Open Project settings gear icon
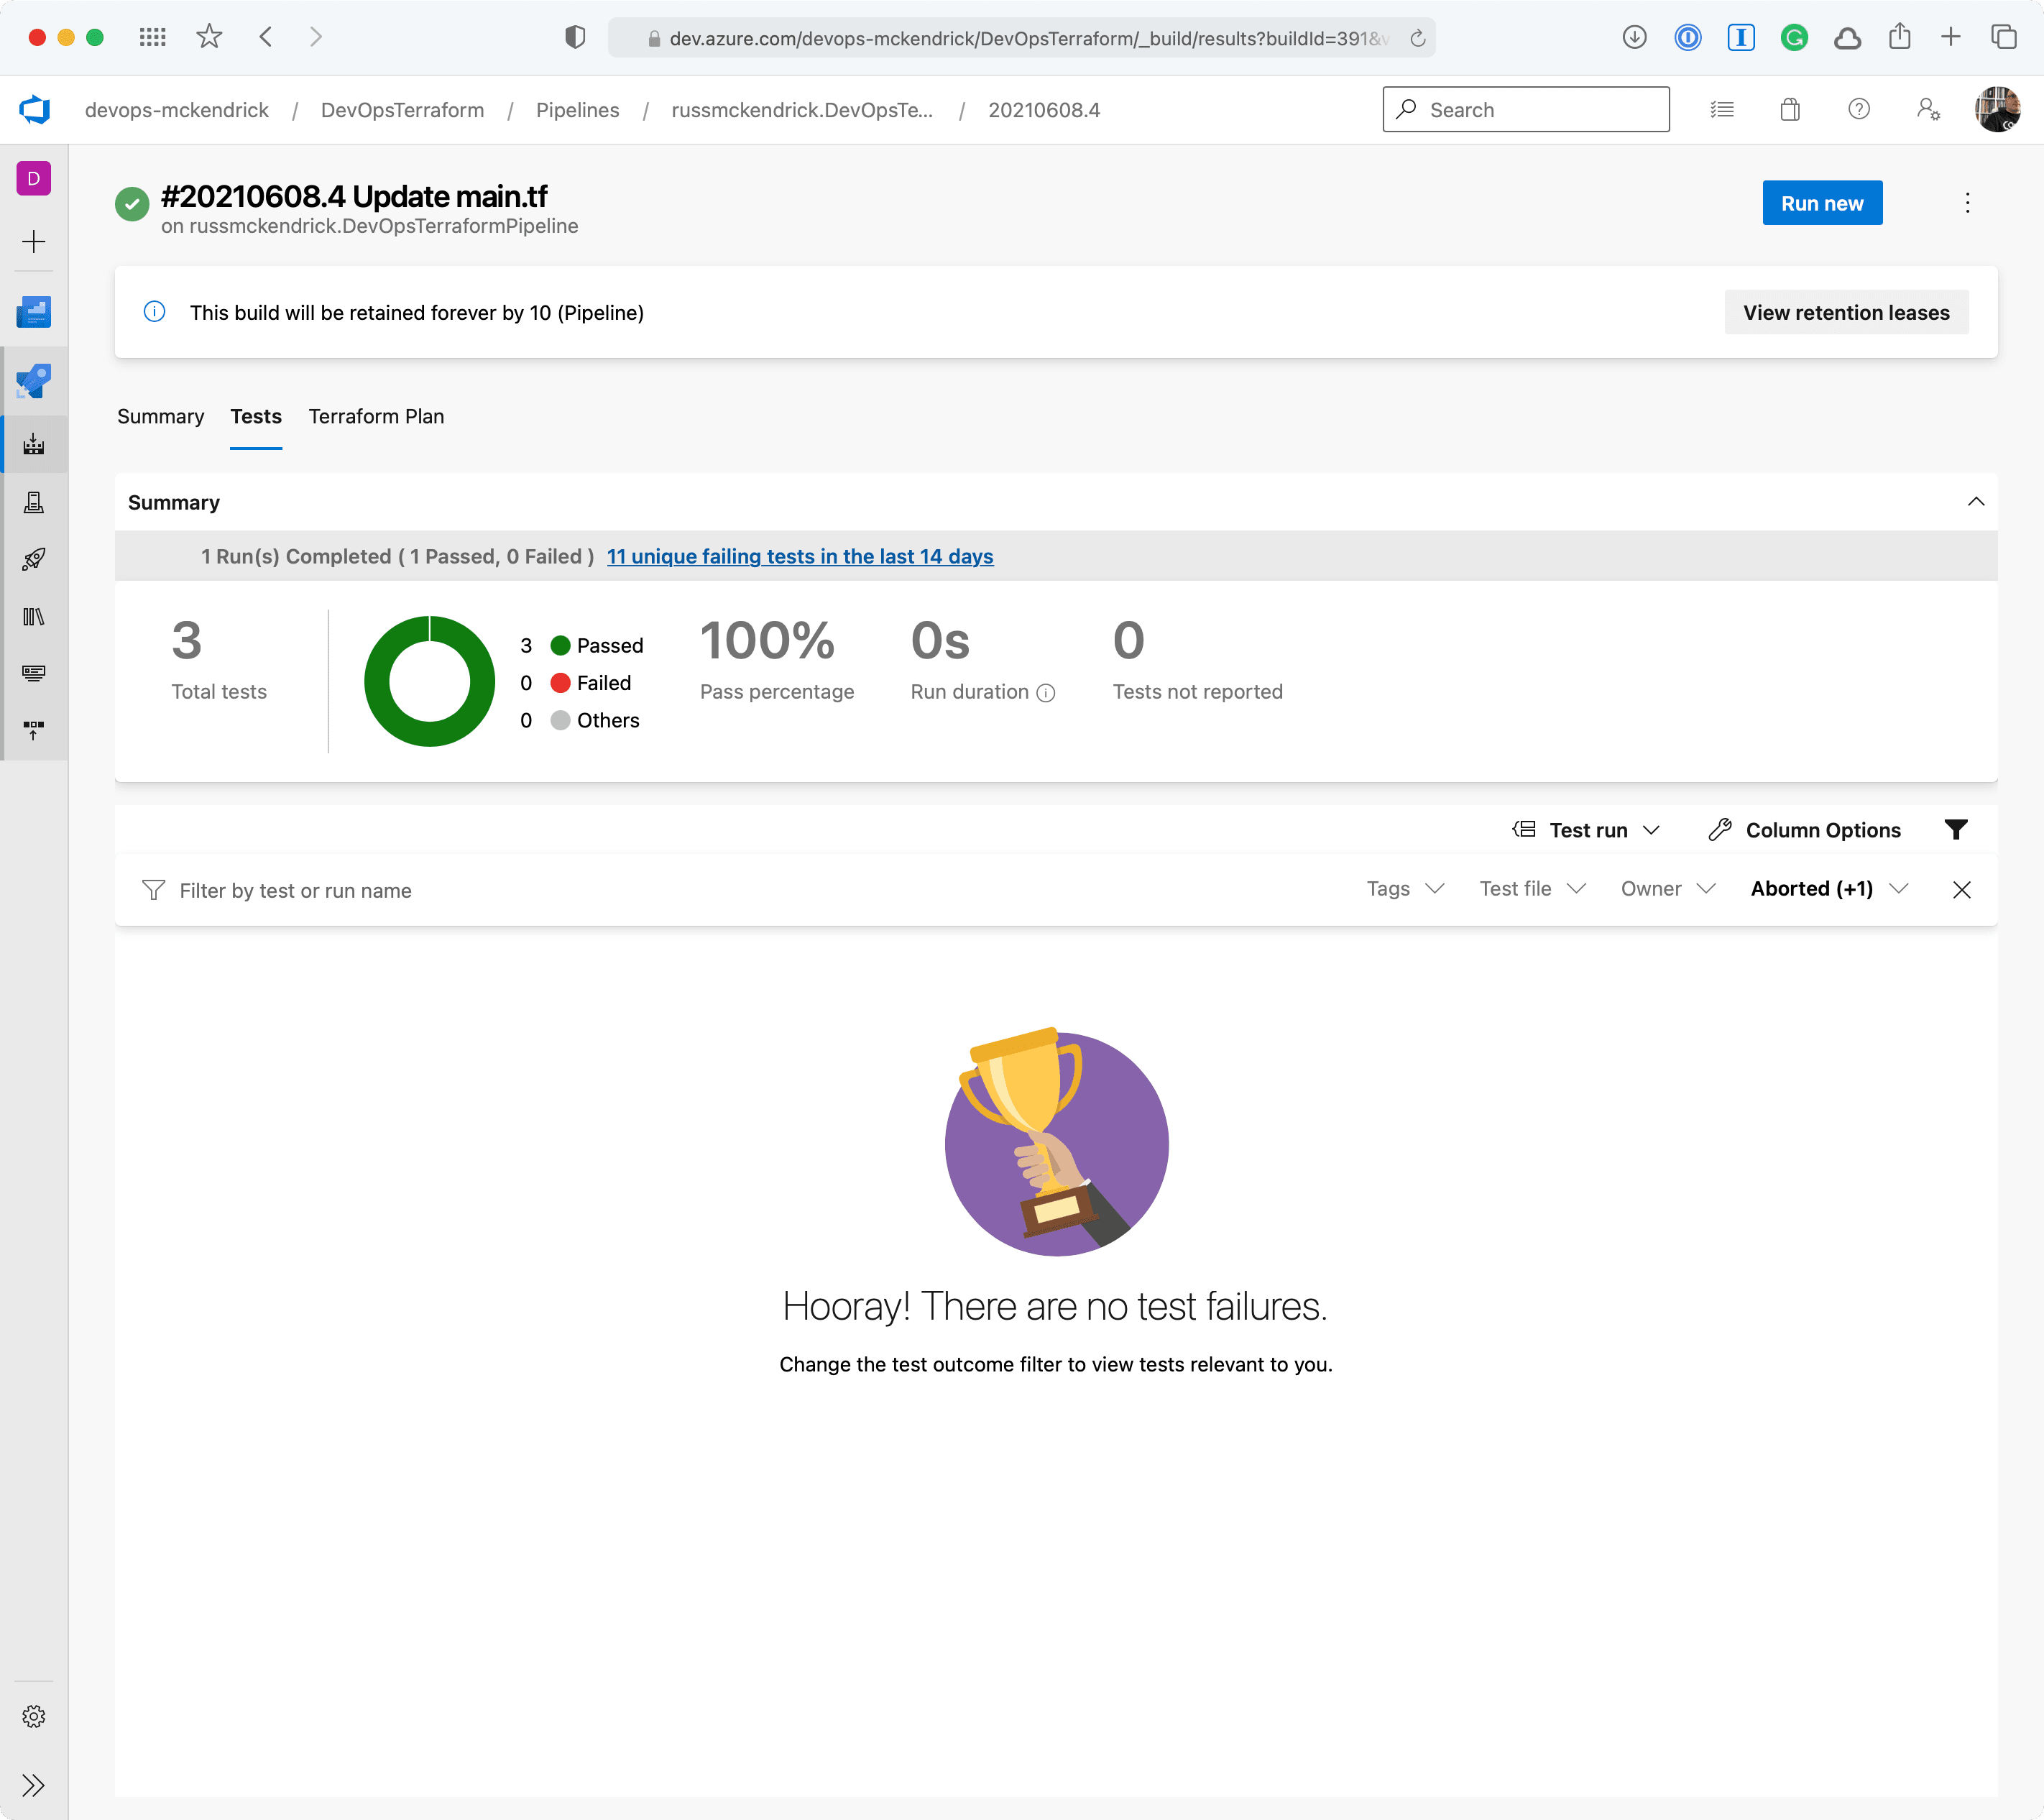 tap(34, 1716)
